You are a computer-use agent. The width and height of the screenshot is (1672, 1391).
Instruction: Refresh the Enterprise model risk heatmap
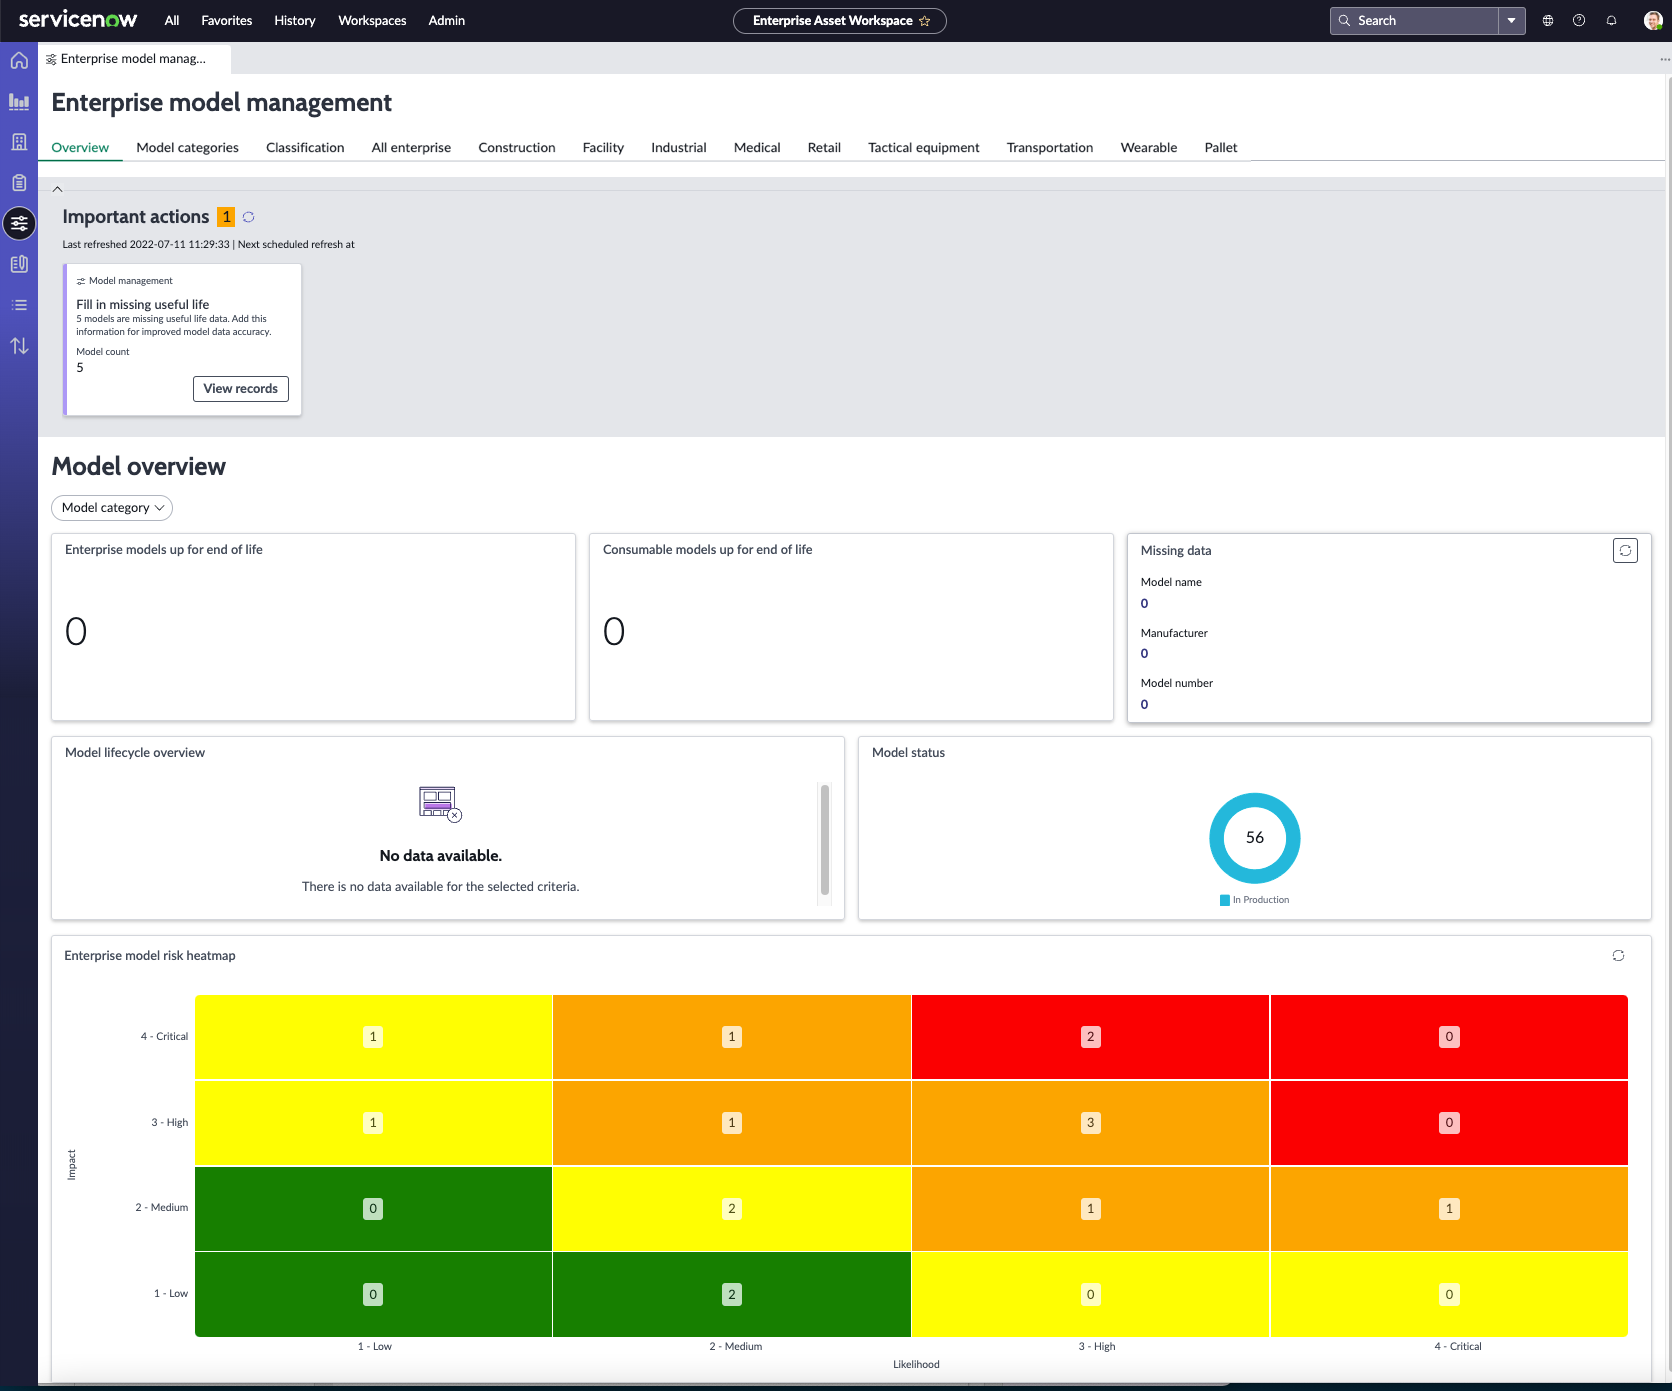1618,956
